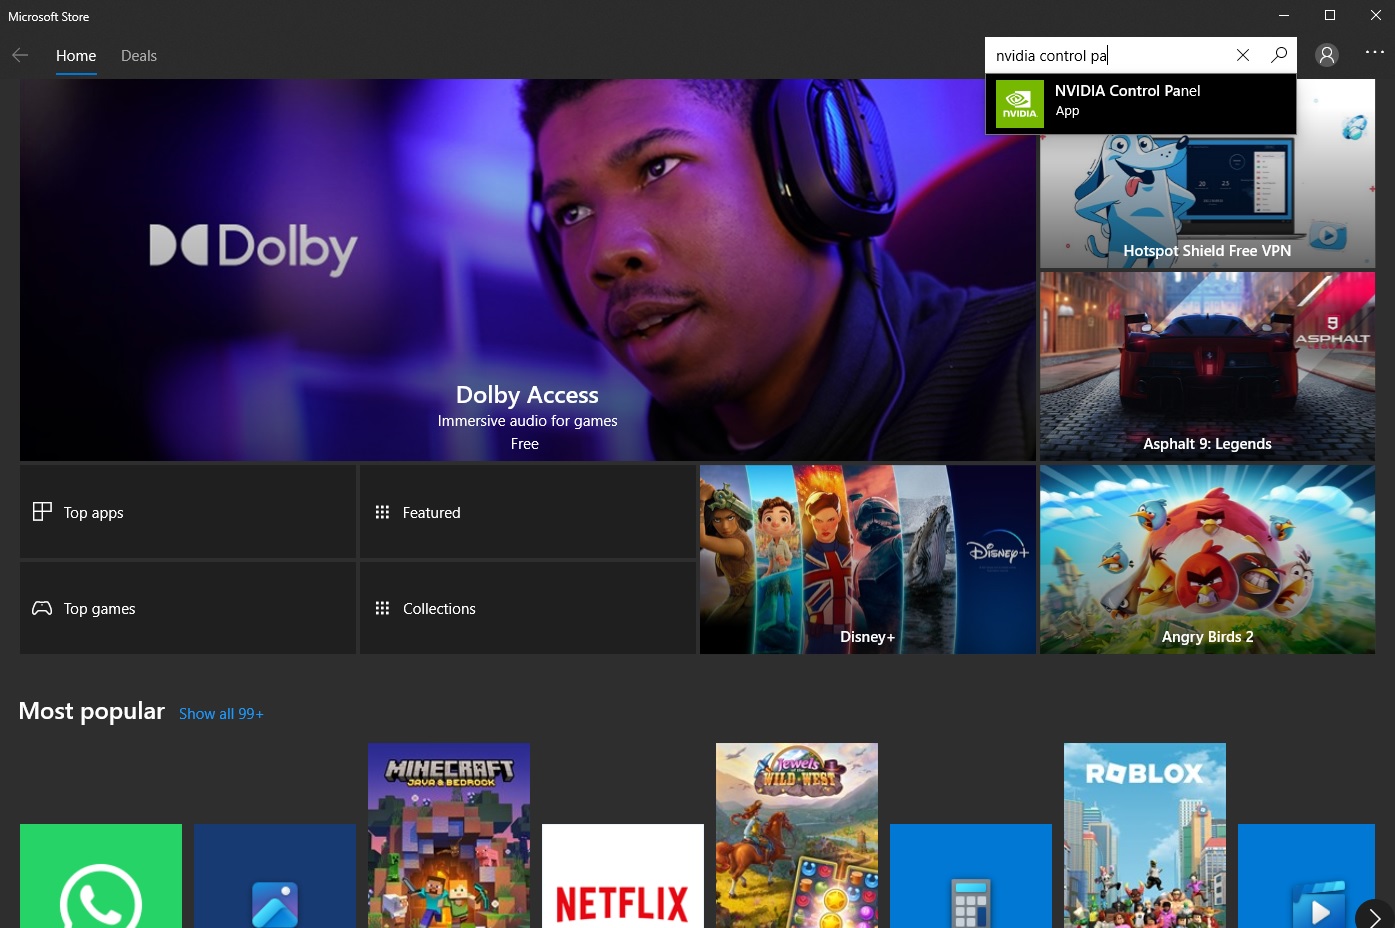Screen dimensions: 1395x928
Task: Click the Featured dots icon
Action: [x=382, y=512]
